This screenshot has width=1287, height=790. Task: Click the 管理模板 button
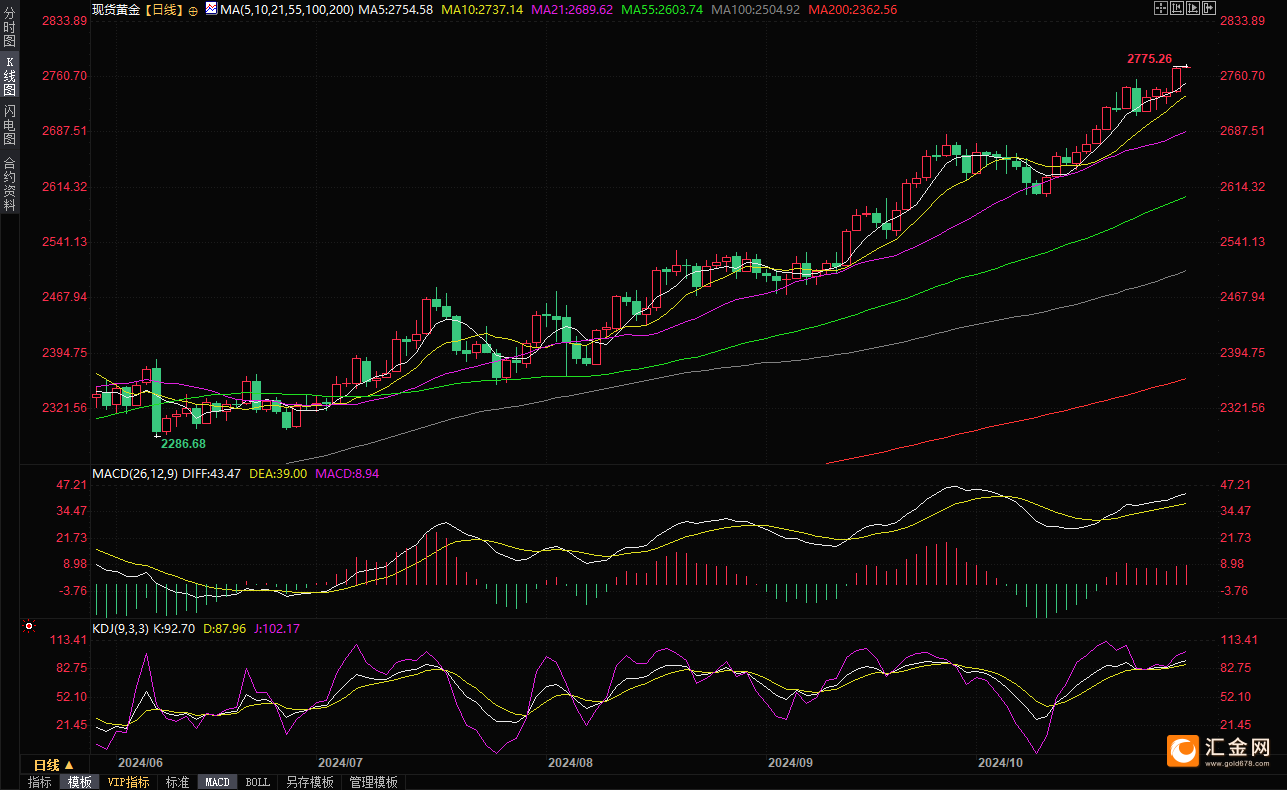tap(373, 782)
